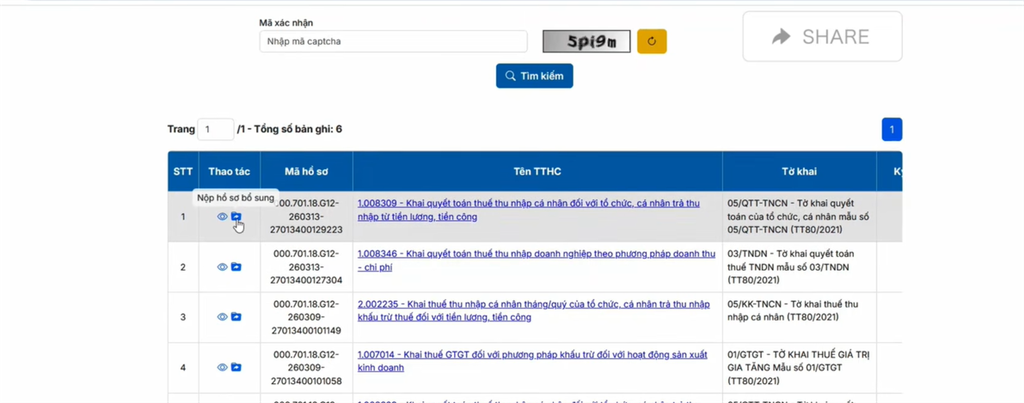Click the page number box next to Trang
This screenshot has width=1024, height=403.
pyautogui.click(x=215, y=129)
